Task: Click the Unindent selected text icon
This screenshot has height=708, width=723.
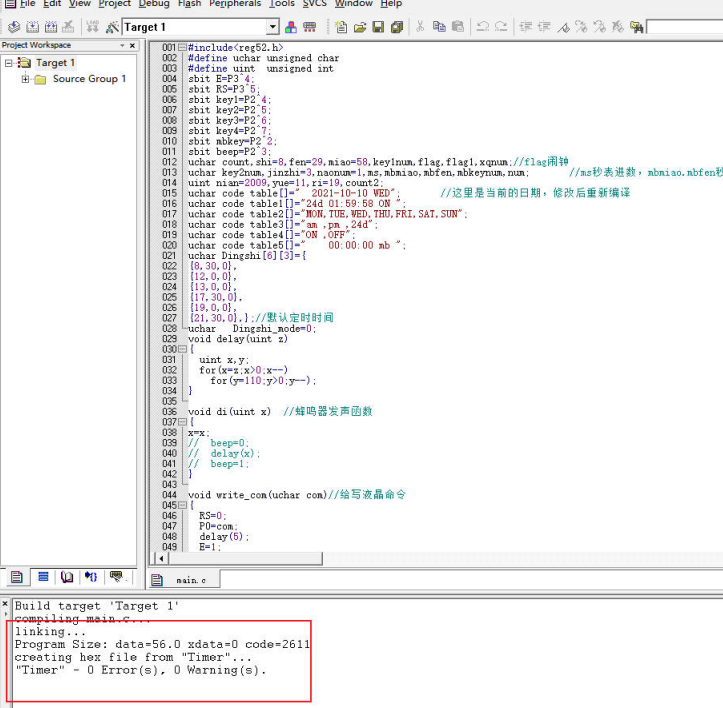Action: 544,26
